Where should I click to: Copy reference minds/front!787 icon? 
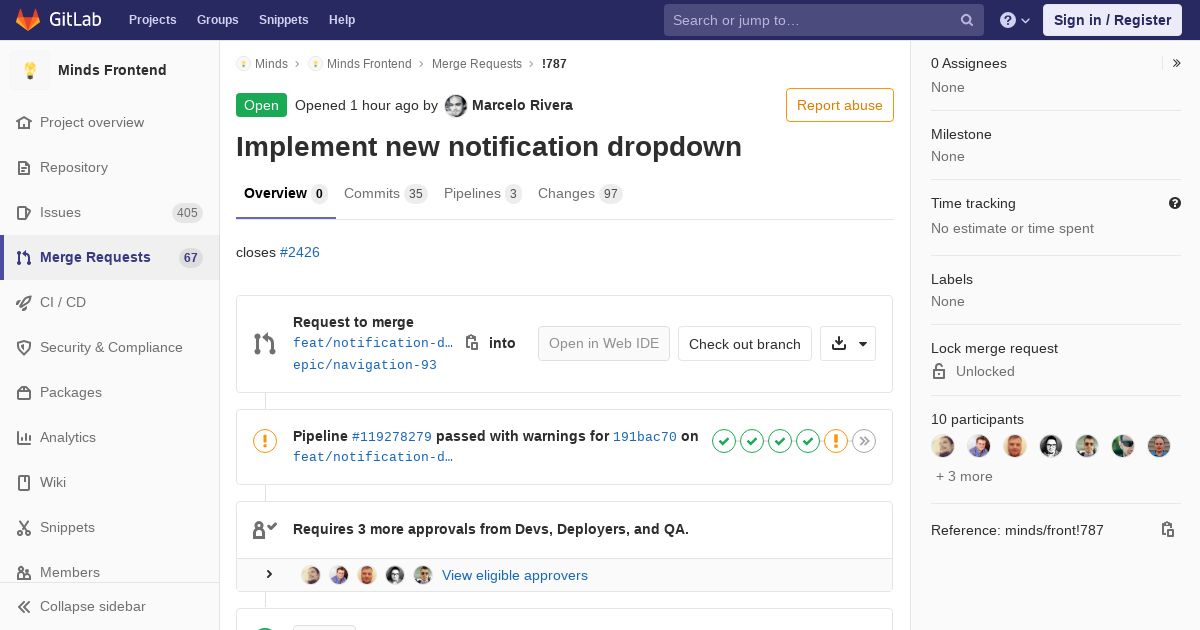point(1168,530)
